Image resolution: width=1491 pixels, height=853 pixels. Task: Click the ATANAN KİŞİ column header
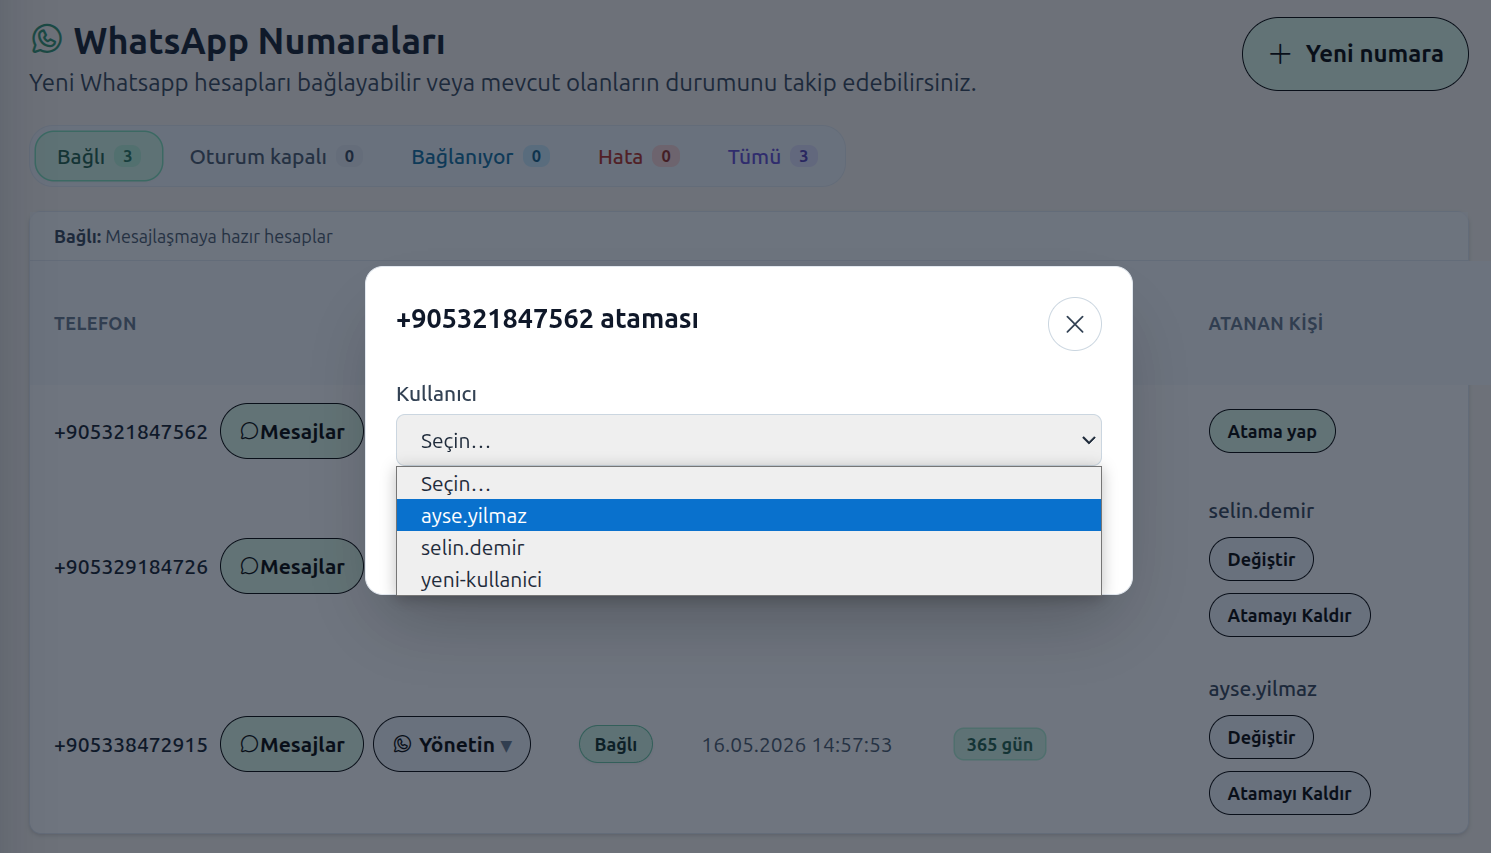(x=1266, y=324)
